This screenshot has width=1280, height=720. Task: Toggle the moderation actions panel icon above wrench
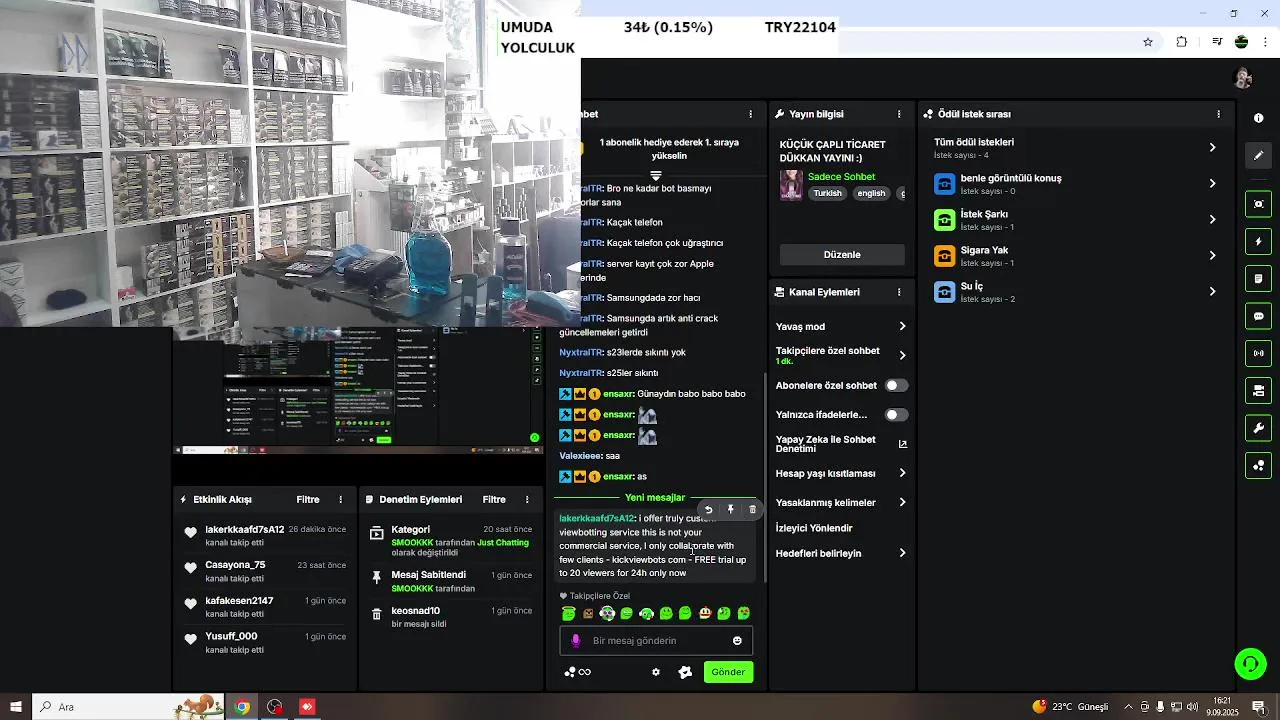tap(1258, 390)
